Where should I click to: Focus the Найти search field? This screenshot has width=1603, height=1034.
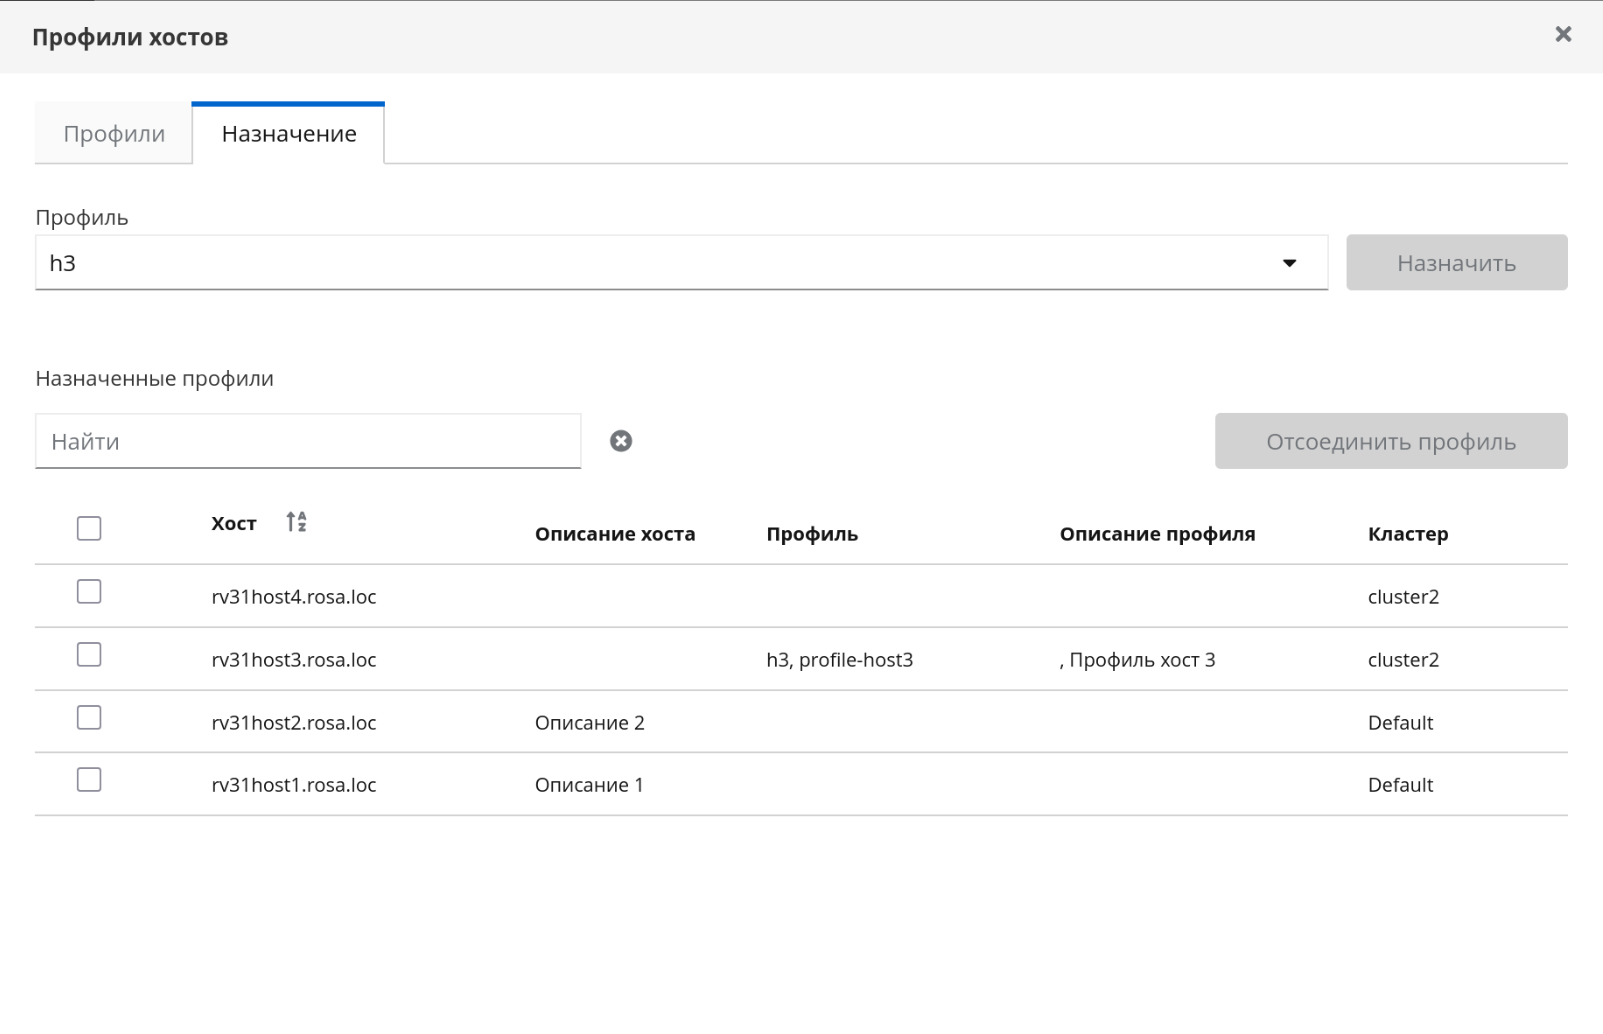308,441
